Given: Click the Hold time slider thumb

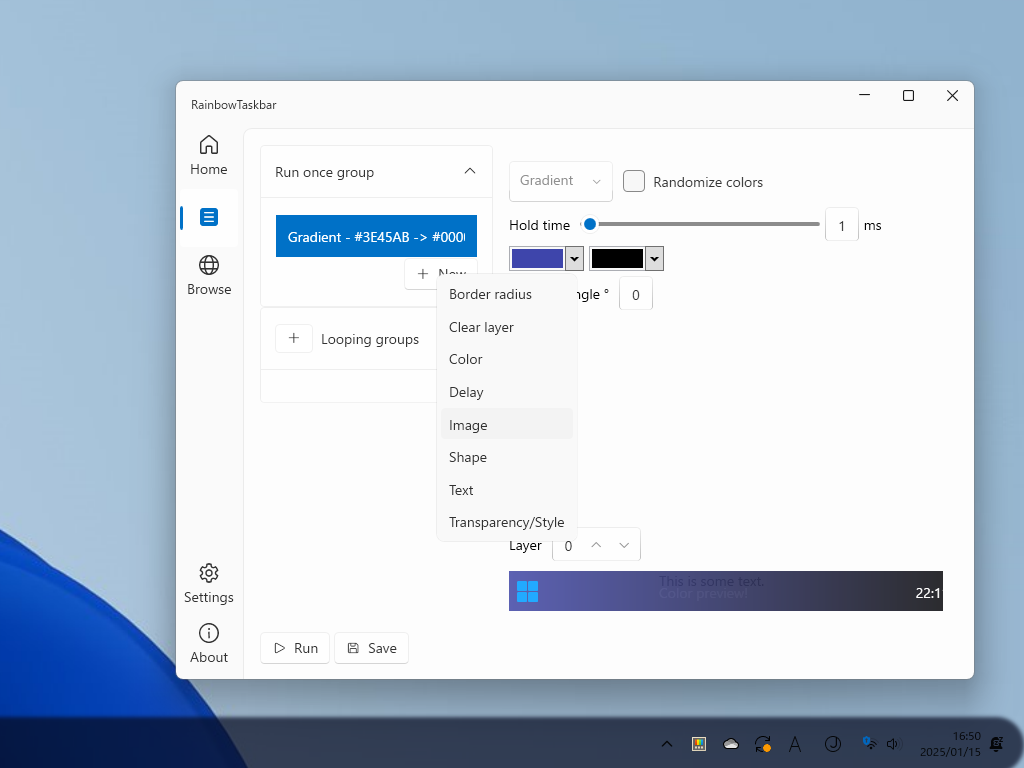Looking at the screenshot, I should (590, 224).
